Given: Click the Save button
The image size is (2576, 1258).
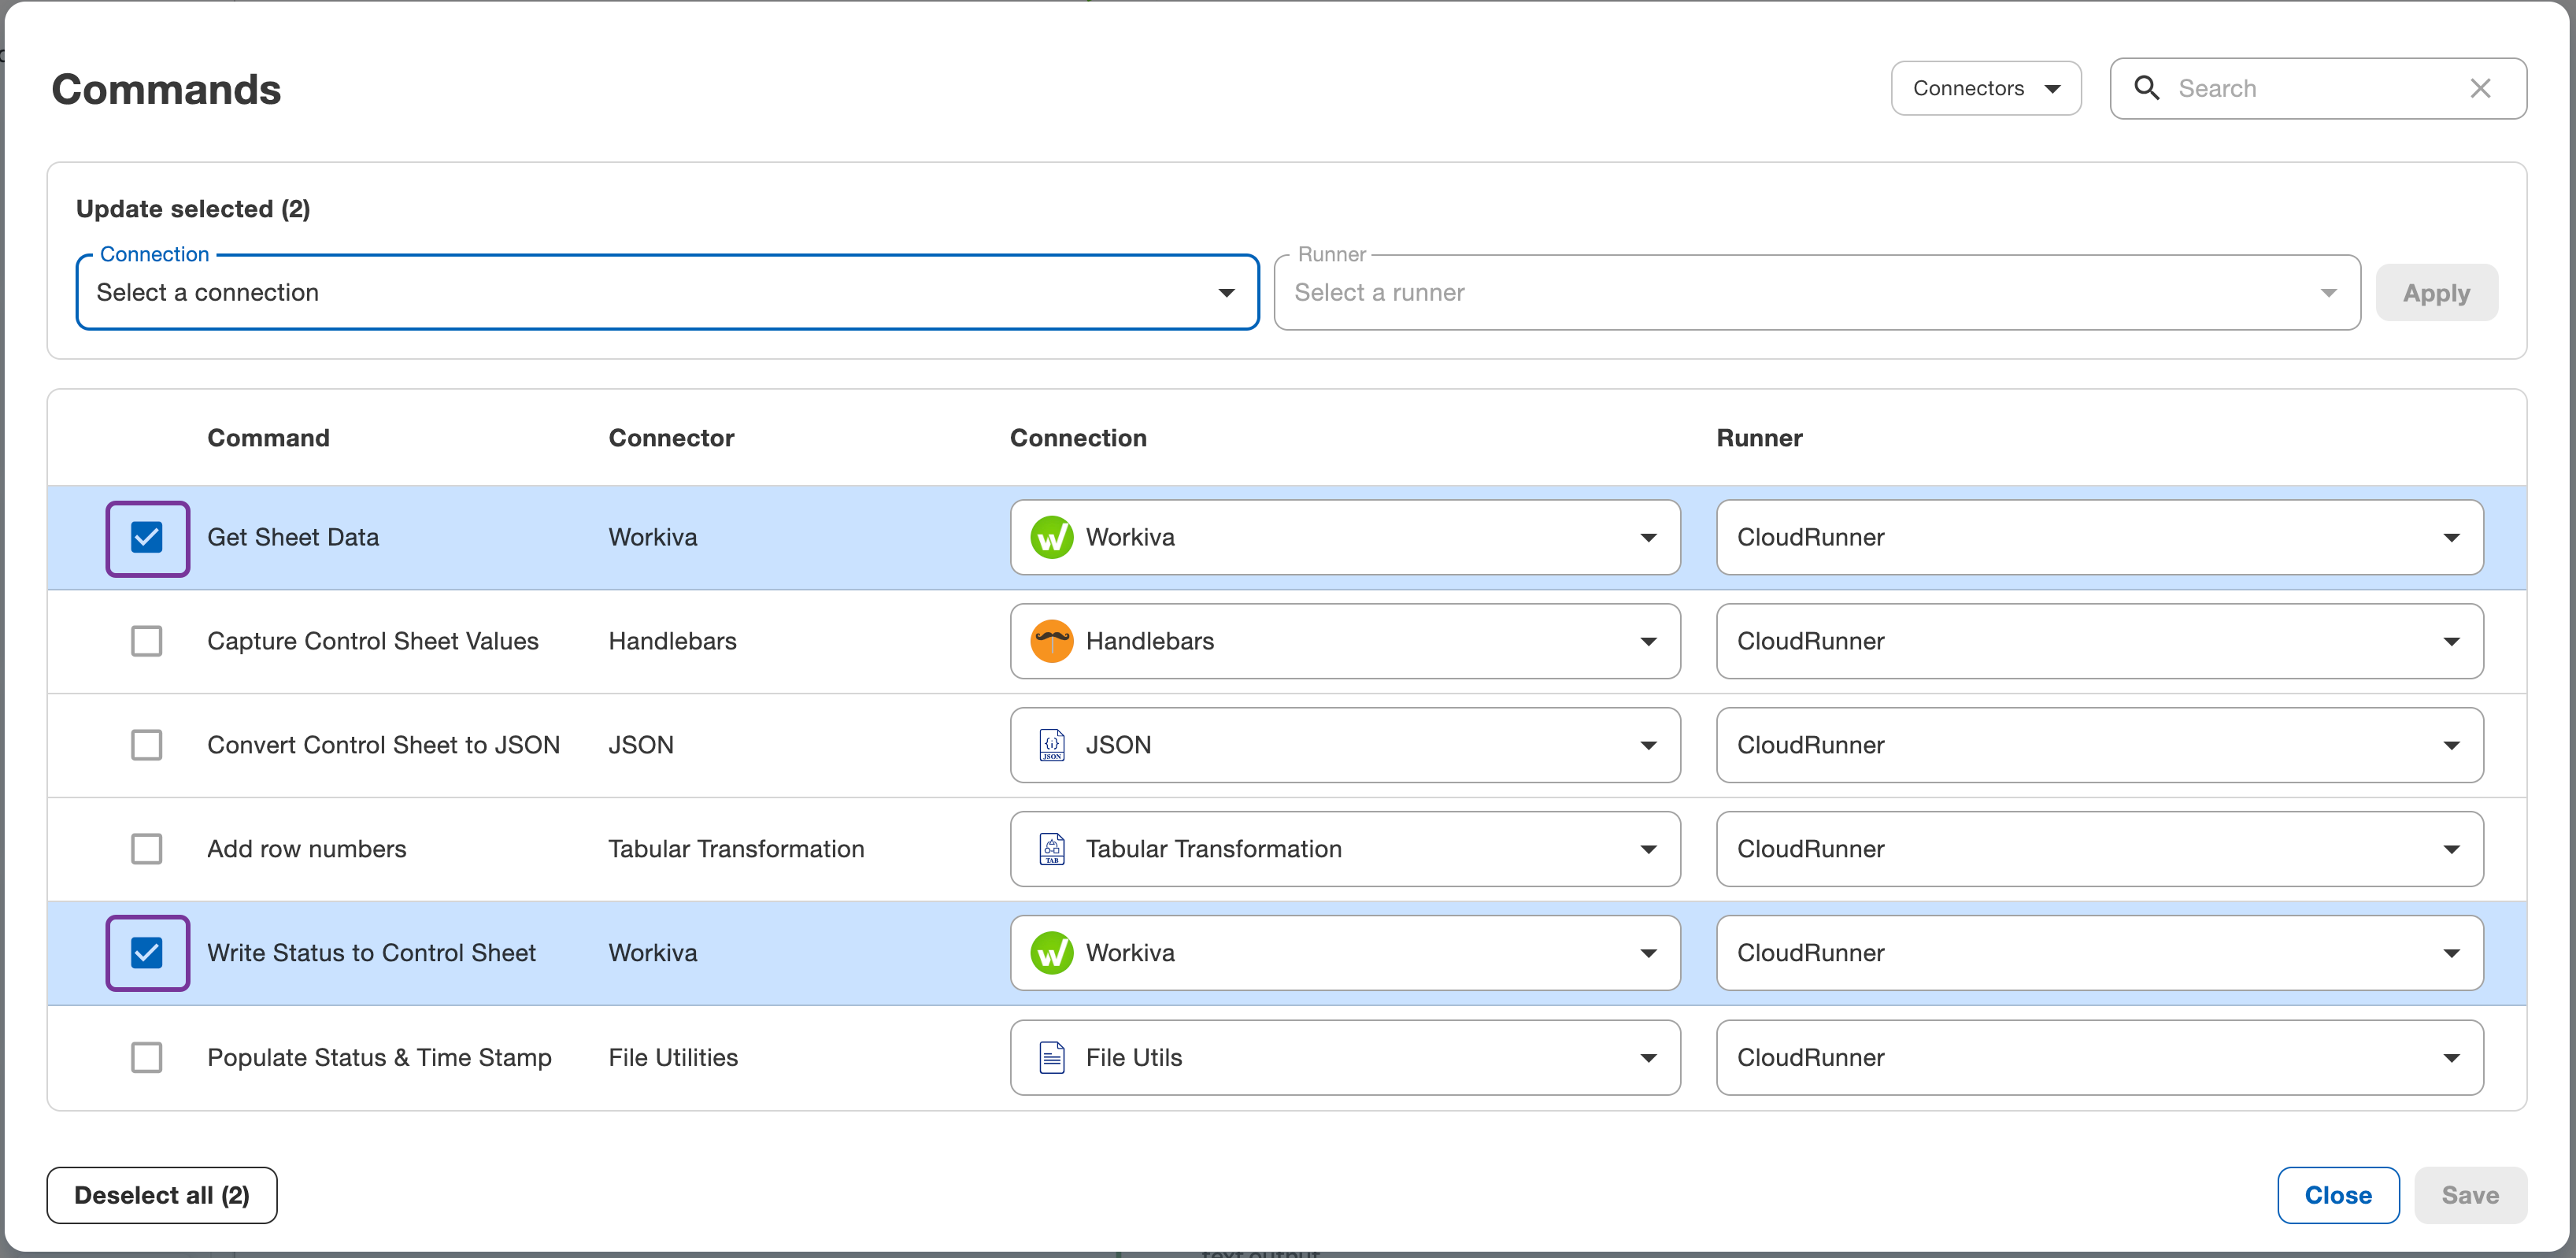Looking at the screenshot, I should pos(2470,1195).
